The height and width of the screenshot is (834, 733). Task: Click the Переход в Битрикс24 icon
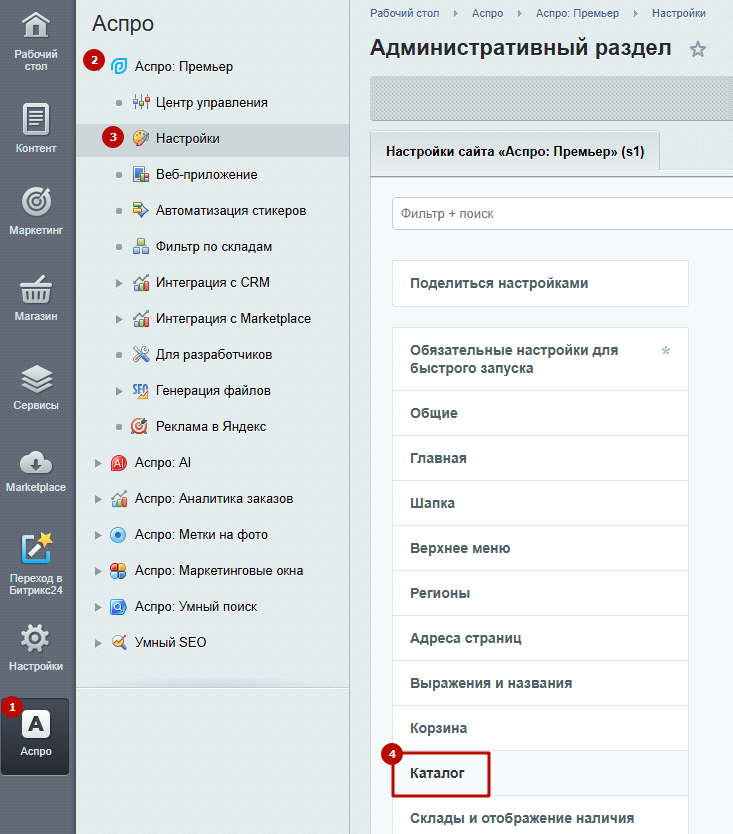(x=37, y=548)
